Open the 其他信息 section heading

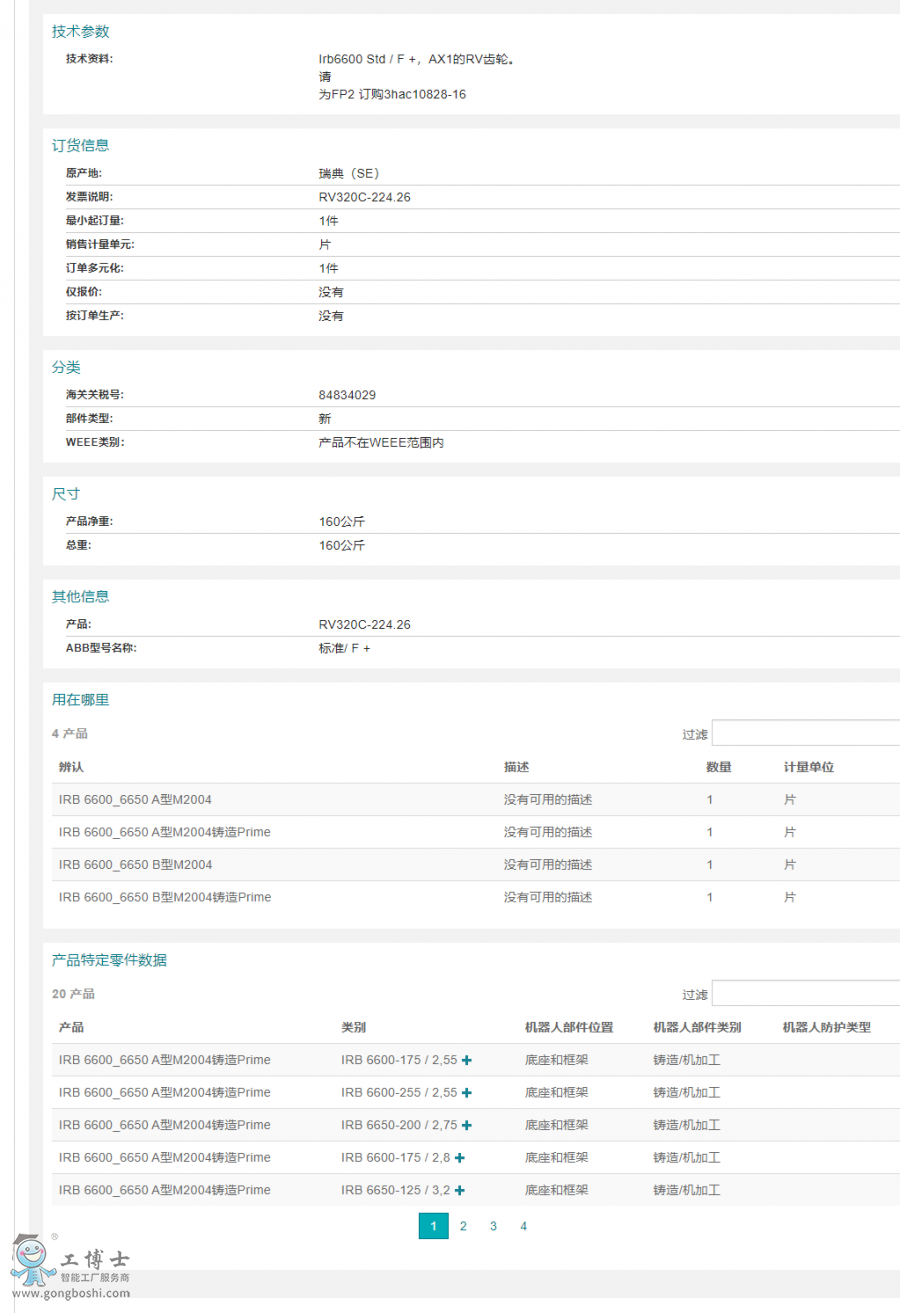coord(80,596)
